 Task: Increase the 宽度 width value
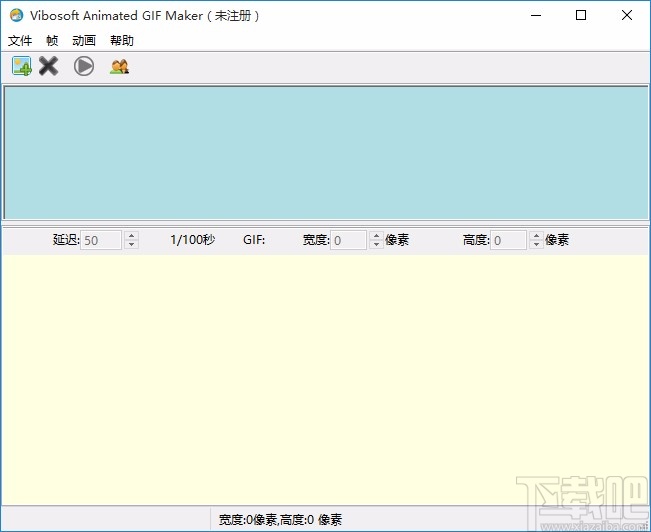tap(376, 235)
